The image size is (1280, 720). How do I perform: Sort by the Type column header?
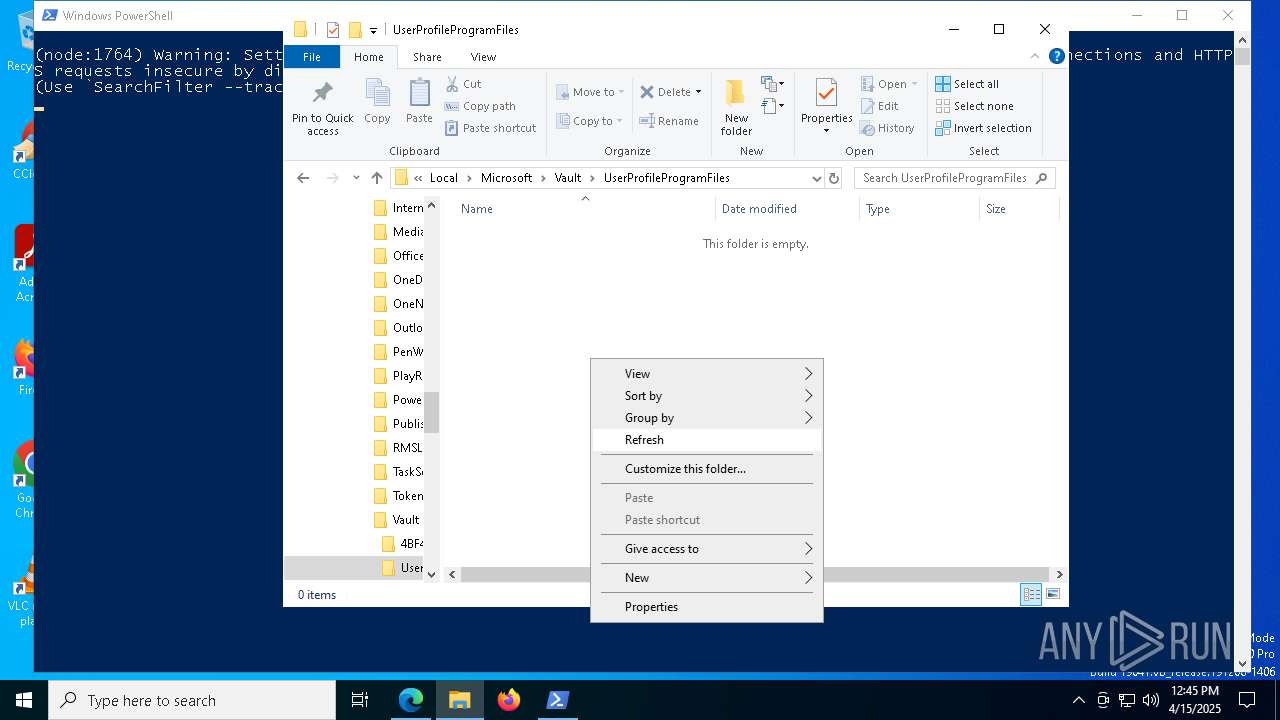pos(919,209)
